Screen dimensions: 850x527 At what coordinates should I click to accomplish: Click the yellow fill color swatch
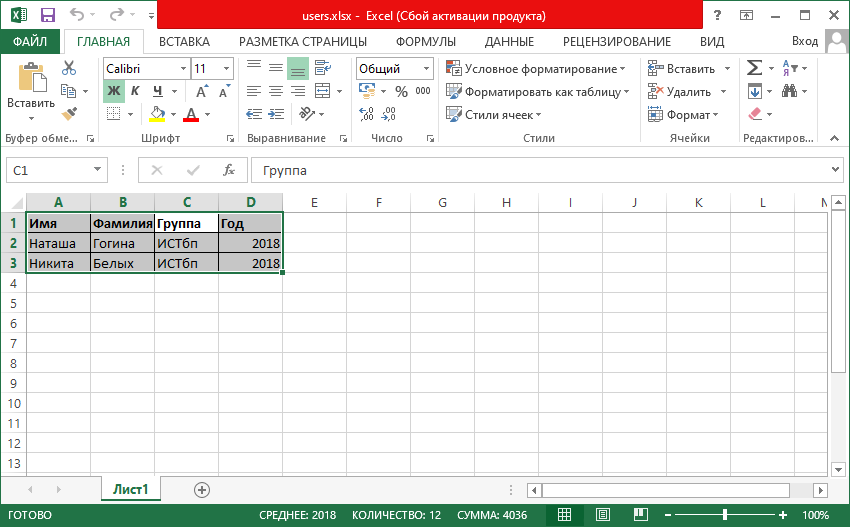(x=157, y=114)
